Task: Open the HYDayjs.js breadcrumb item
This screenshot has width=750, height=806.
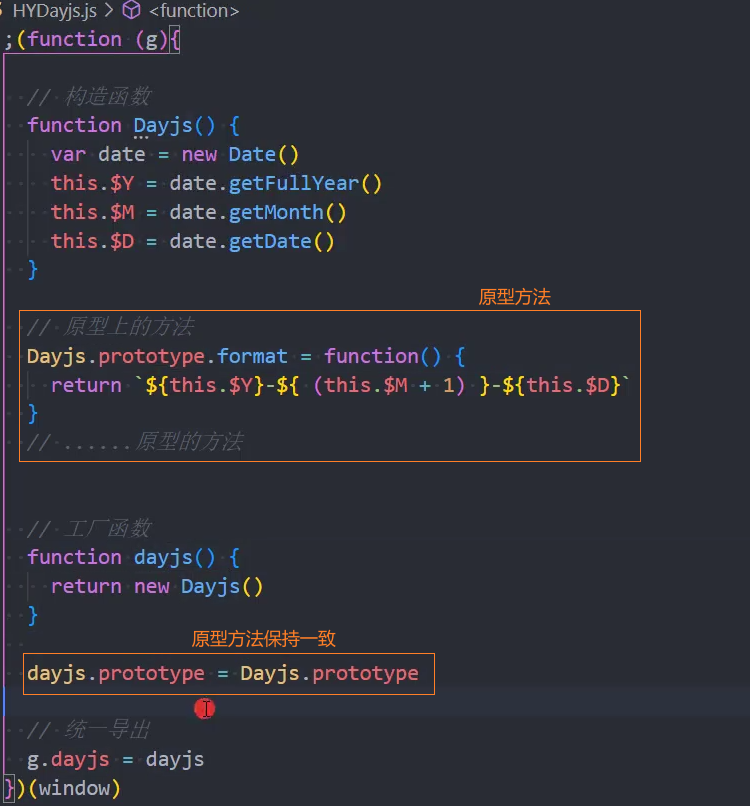Action: pos(55,11)
